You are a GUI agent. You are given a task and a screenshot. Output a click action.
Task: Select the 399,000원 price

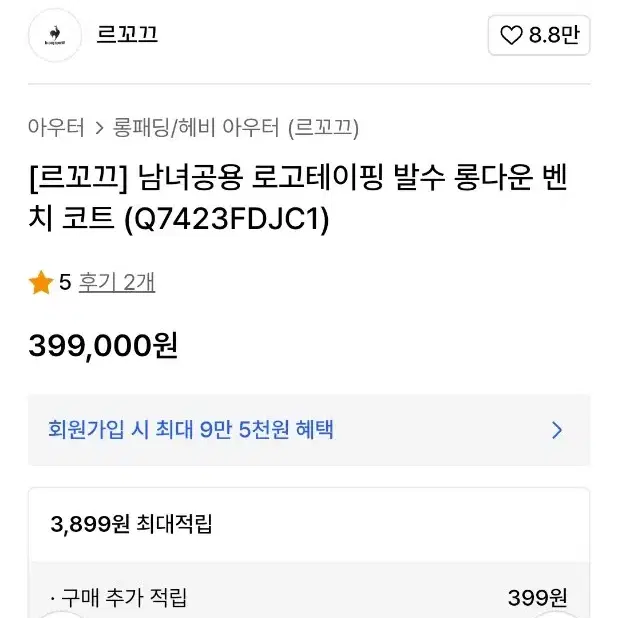[x=103, y=346]
